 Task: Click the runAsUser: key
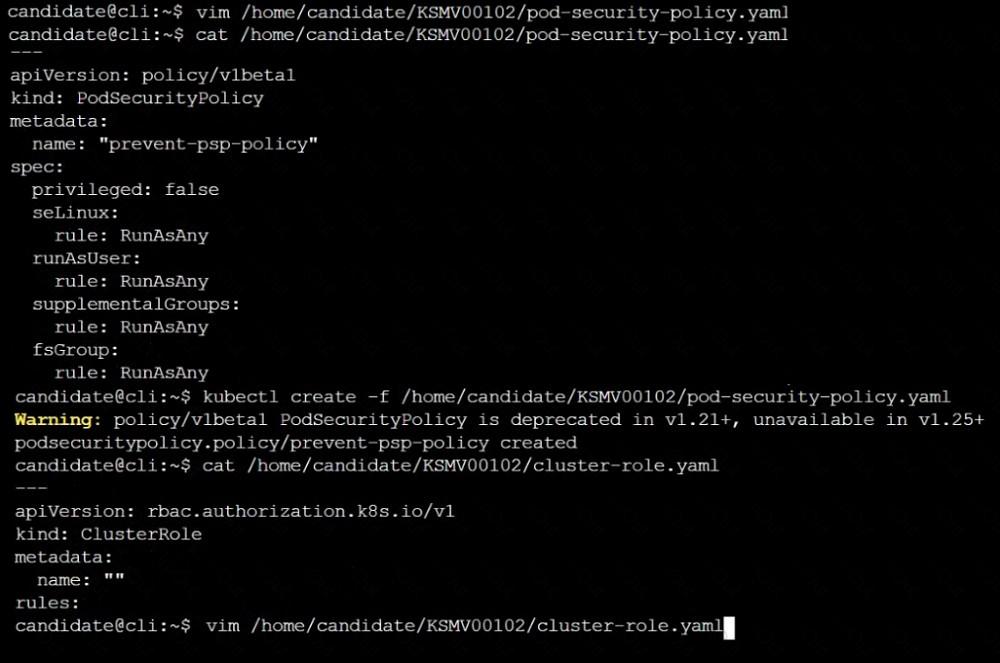[x=86, y=259]
